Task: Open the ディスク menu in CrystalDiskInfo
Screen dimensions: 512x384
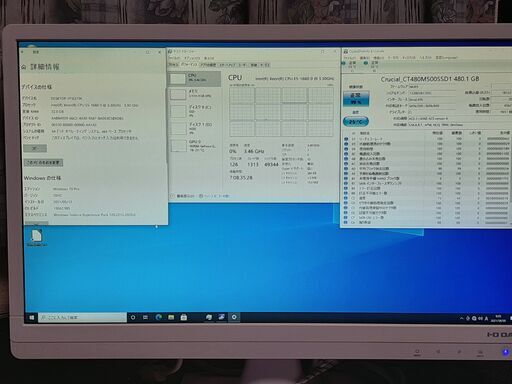Action: (409, 58)
